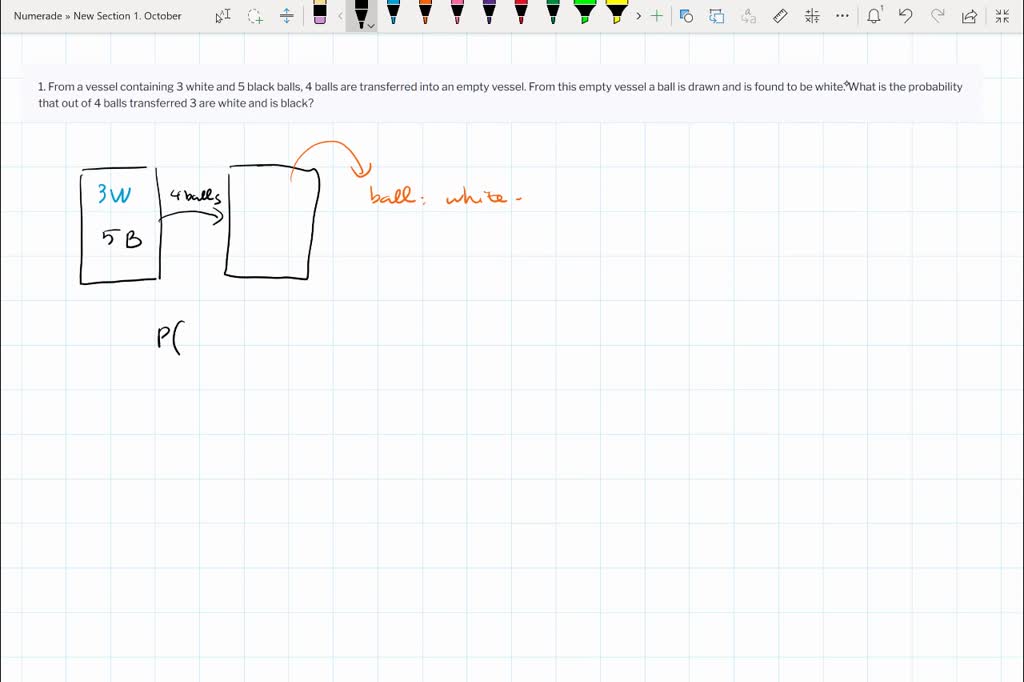Select the Eraser tool
This screenshot has width=1024, height=682.
coord(320,14)
